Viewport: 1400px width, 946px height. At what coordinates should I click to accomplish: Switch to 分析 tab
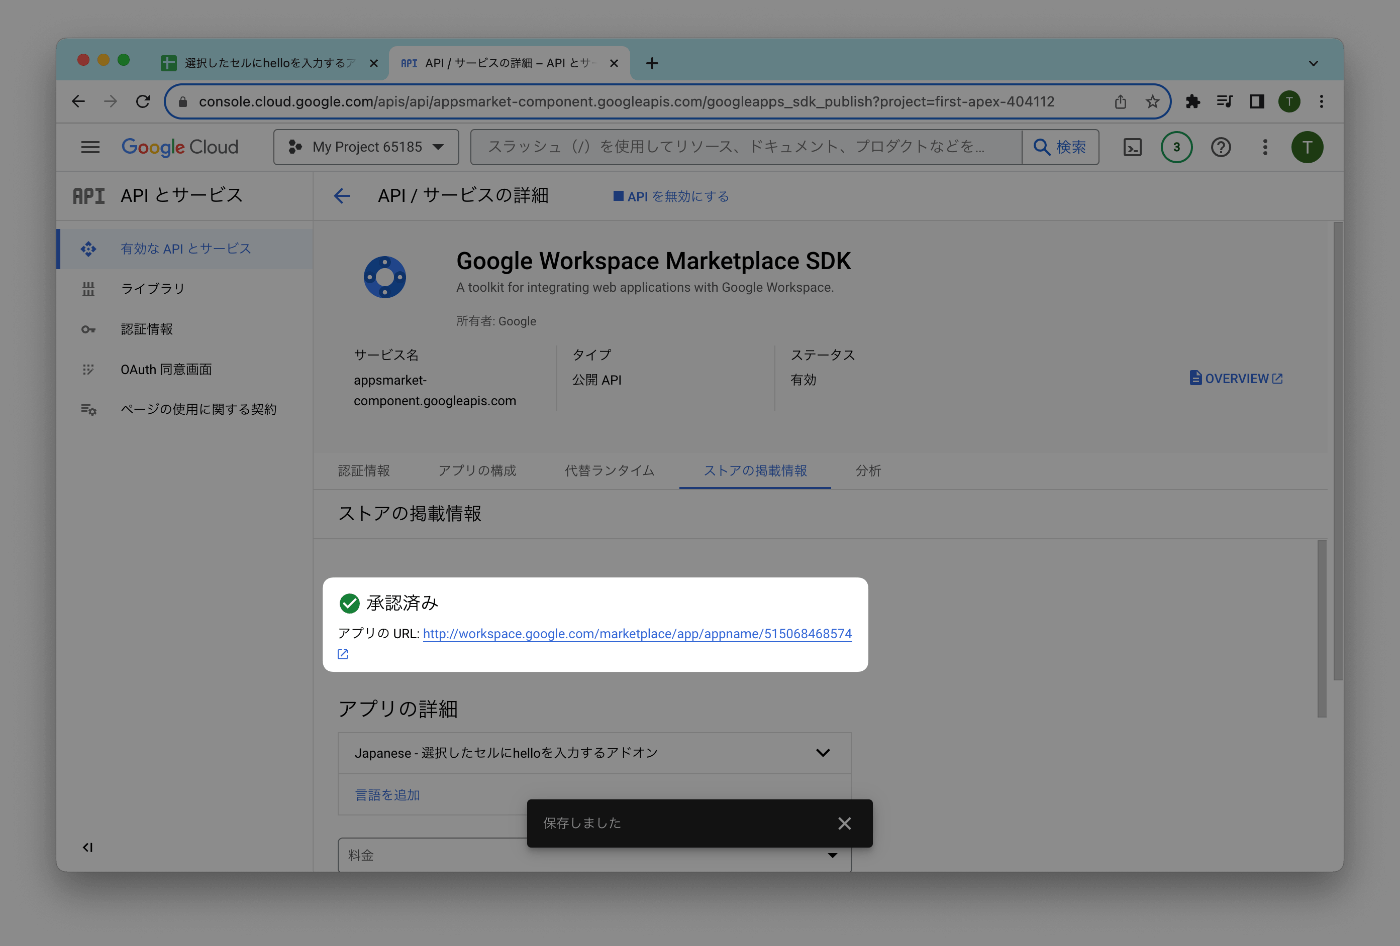click(x=868, y=471)
